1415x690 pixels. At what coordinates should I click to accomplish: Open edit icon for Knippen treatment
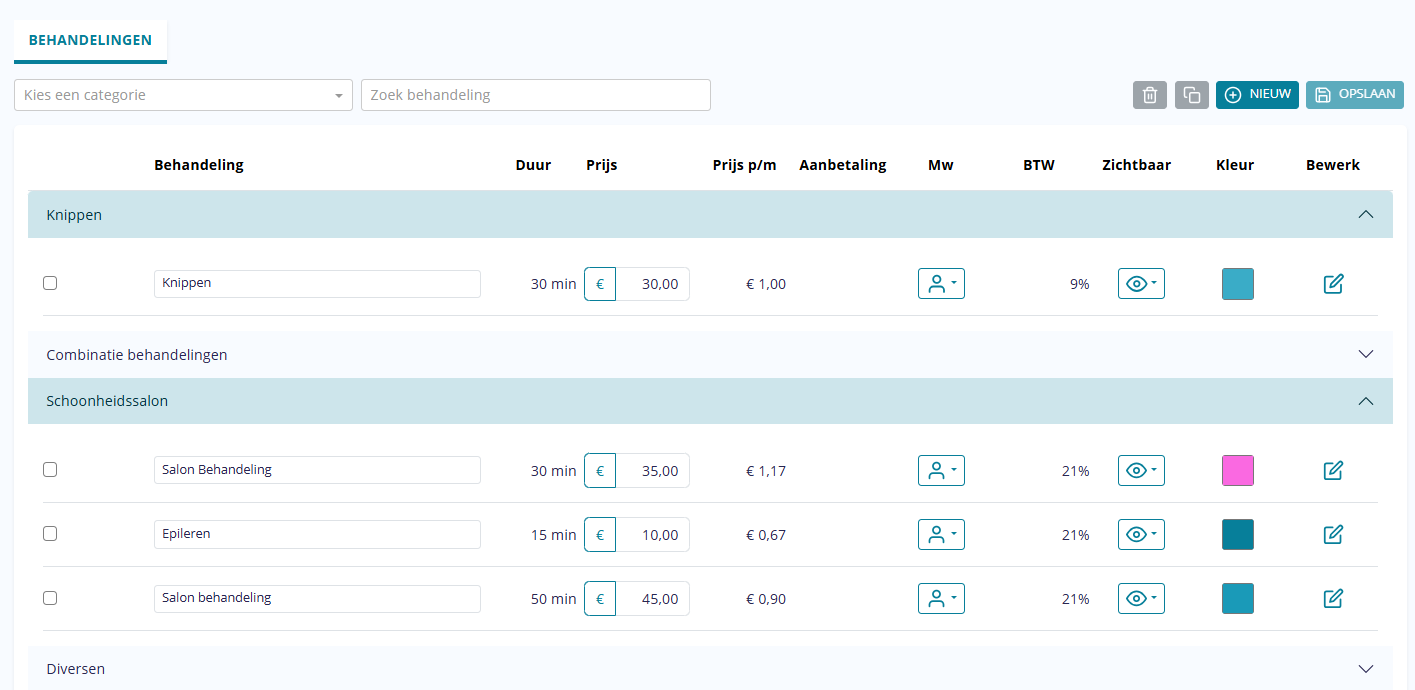1333,284
